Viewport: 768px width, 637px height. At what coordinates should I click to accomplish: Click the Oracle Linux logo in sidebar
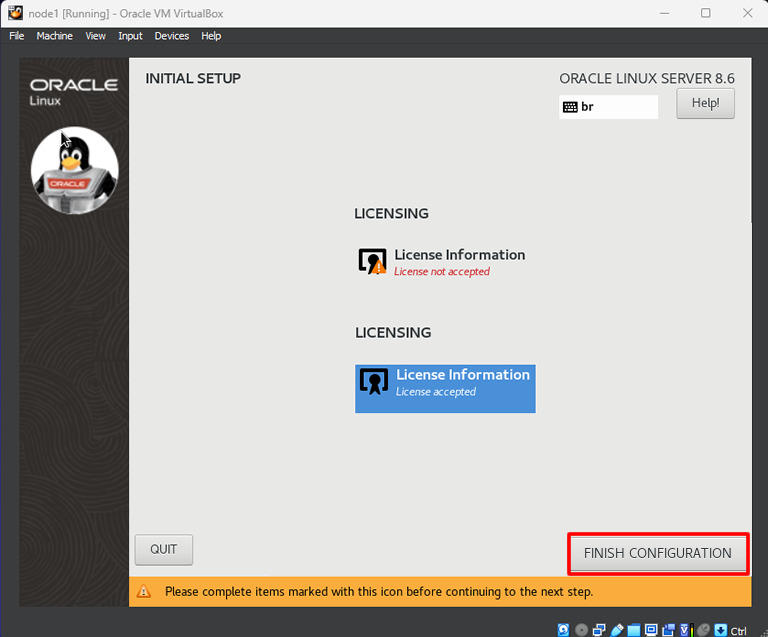73,92
